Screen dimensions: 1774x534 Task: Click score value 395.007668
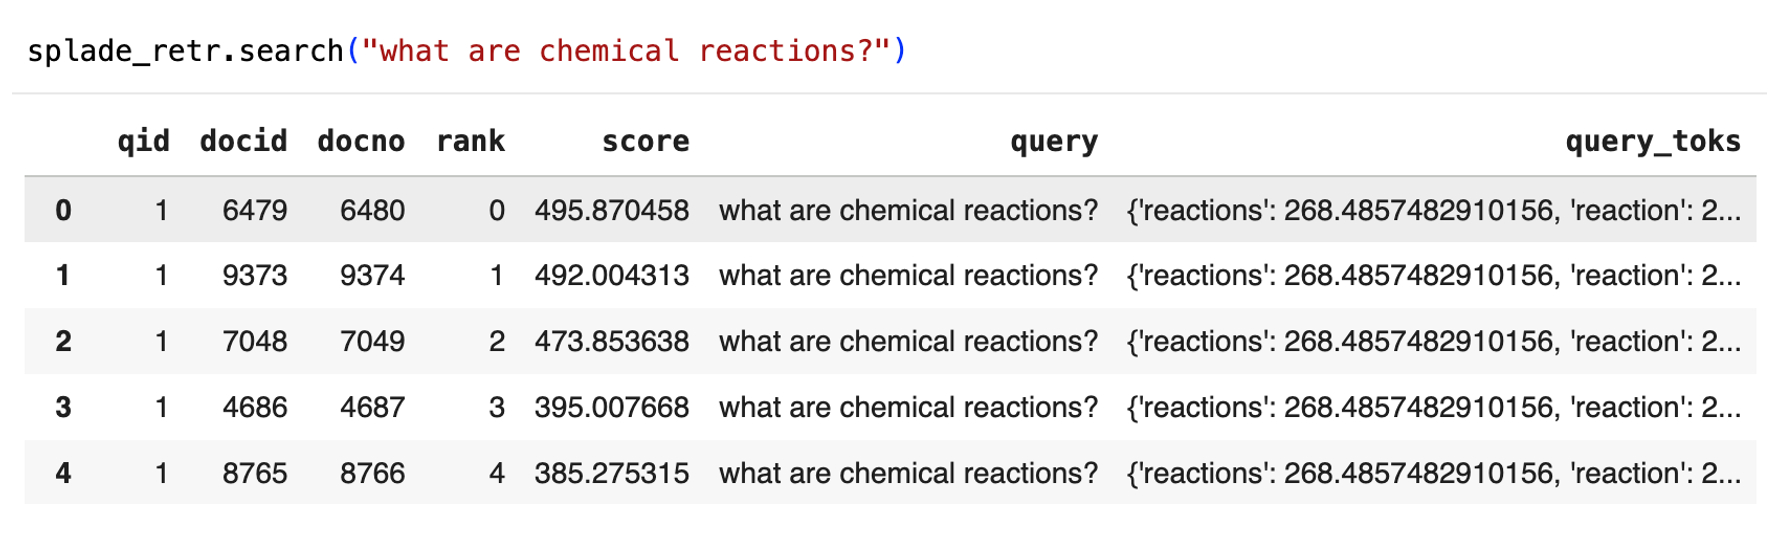click(x=611, y=407)
